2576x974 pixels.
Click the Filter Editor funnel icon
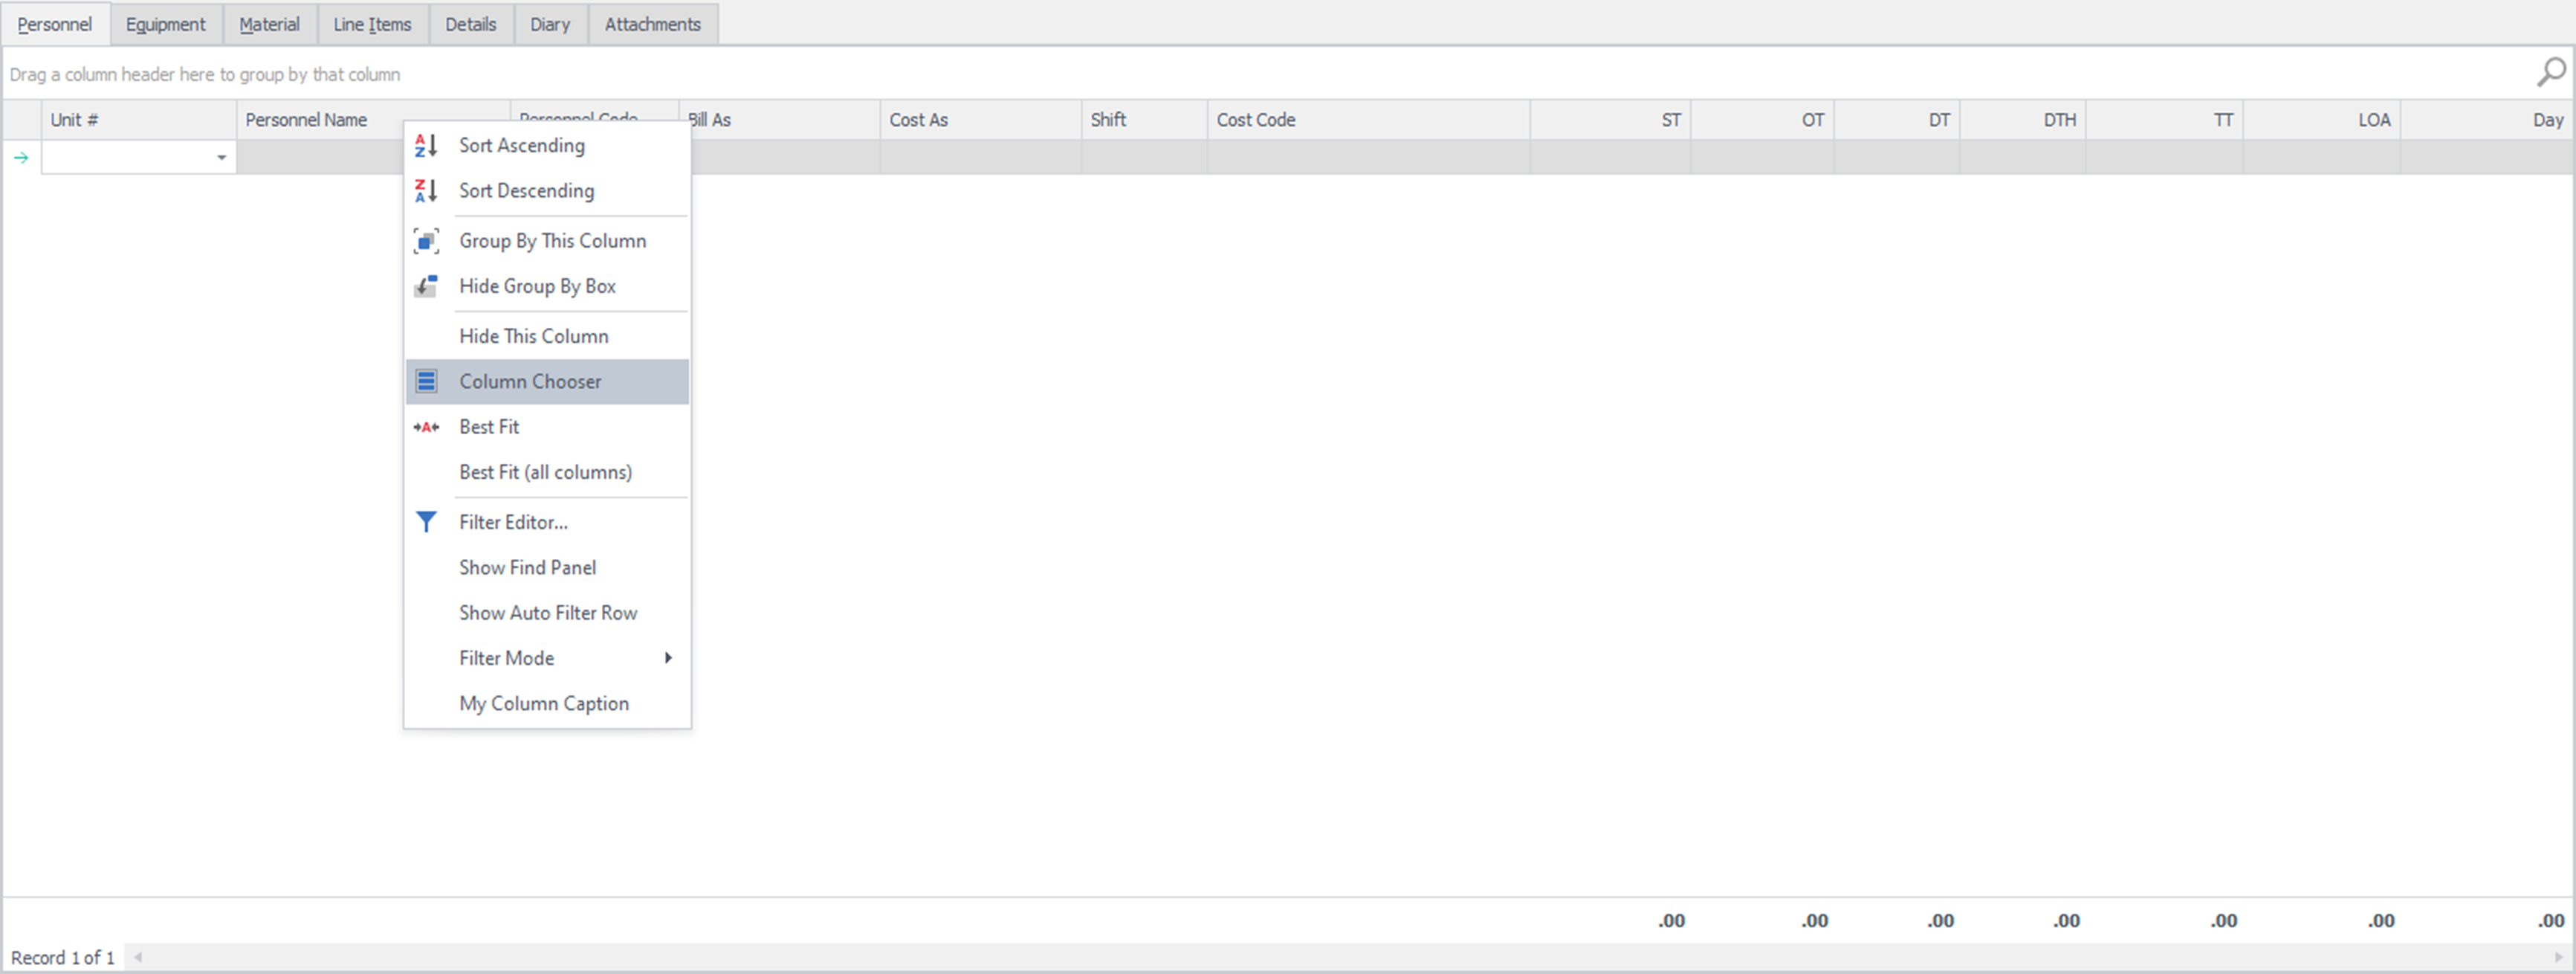click(x=426, y=522)
